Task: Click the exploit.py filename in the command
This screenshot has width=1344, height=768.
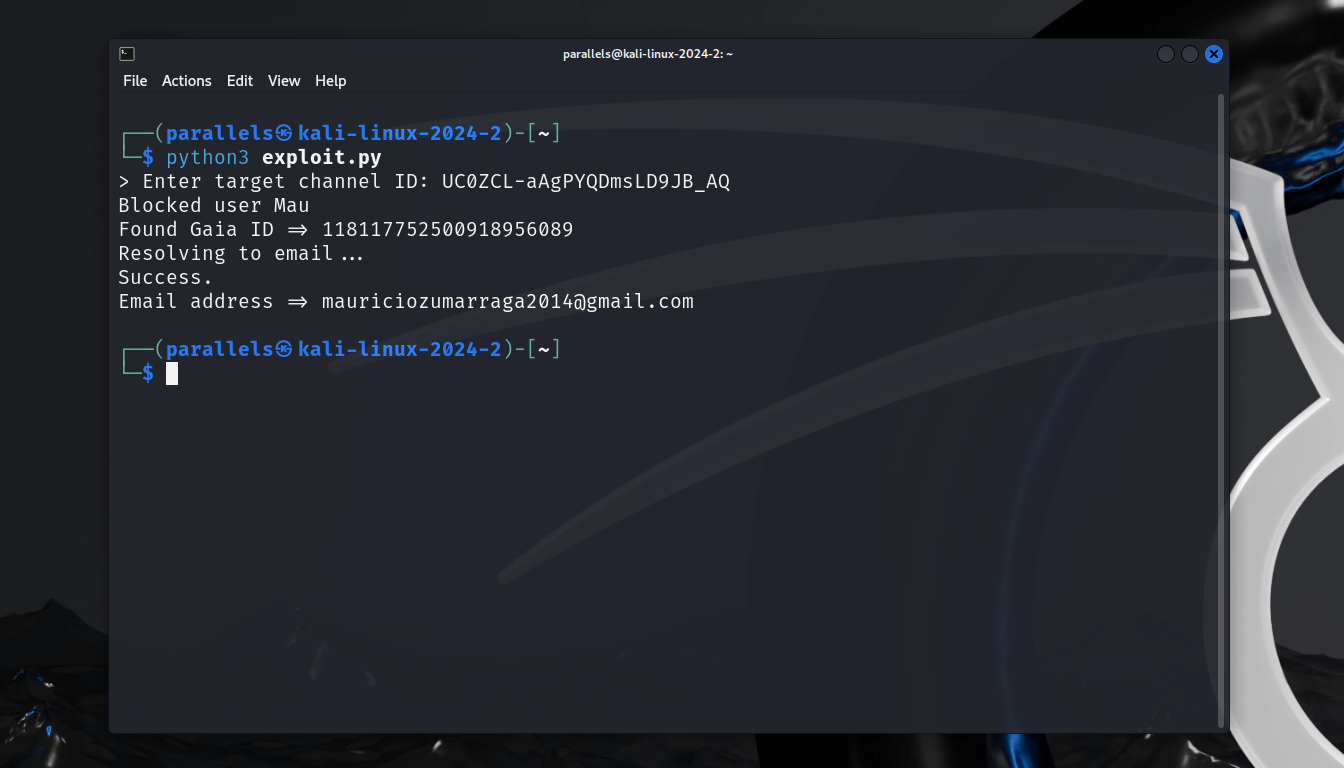Action: [322, 158]
